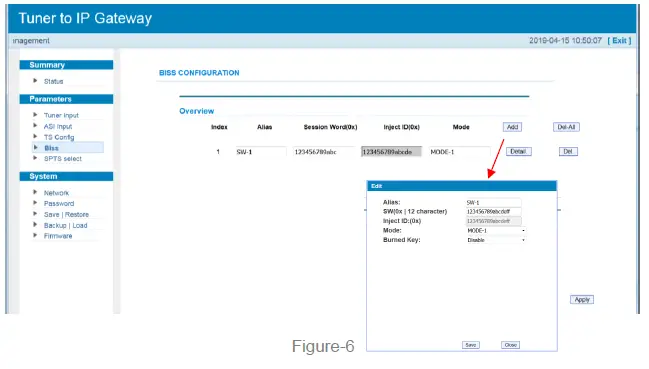Click the arrow icon beside ASI Input

35,125
